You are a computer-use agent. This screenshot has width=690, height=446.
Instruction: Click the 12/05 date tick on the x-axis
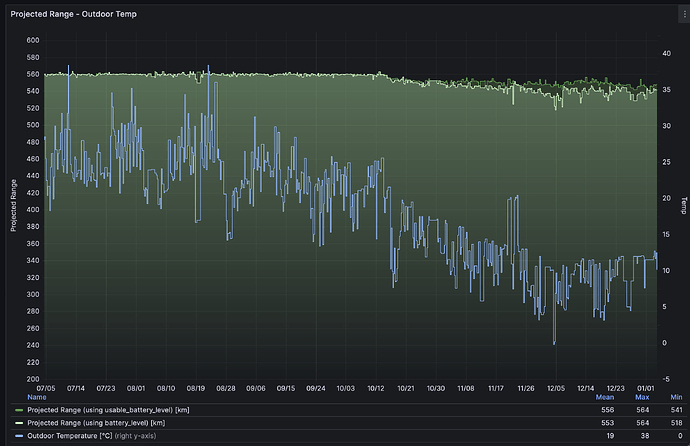point(556,388)
